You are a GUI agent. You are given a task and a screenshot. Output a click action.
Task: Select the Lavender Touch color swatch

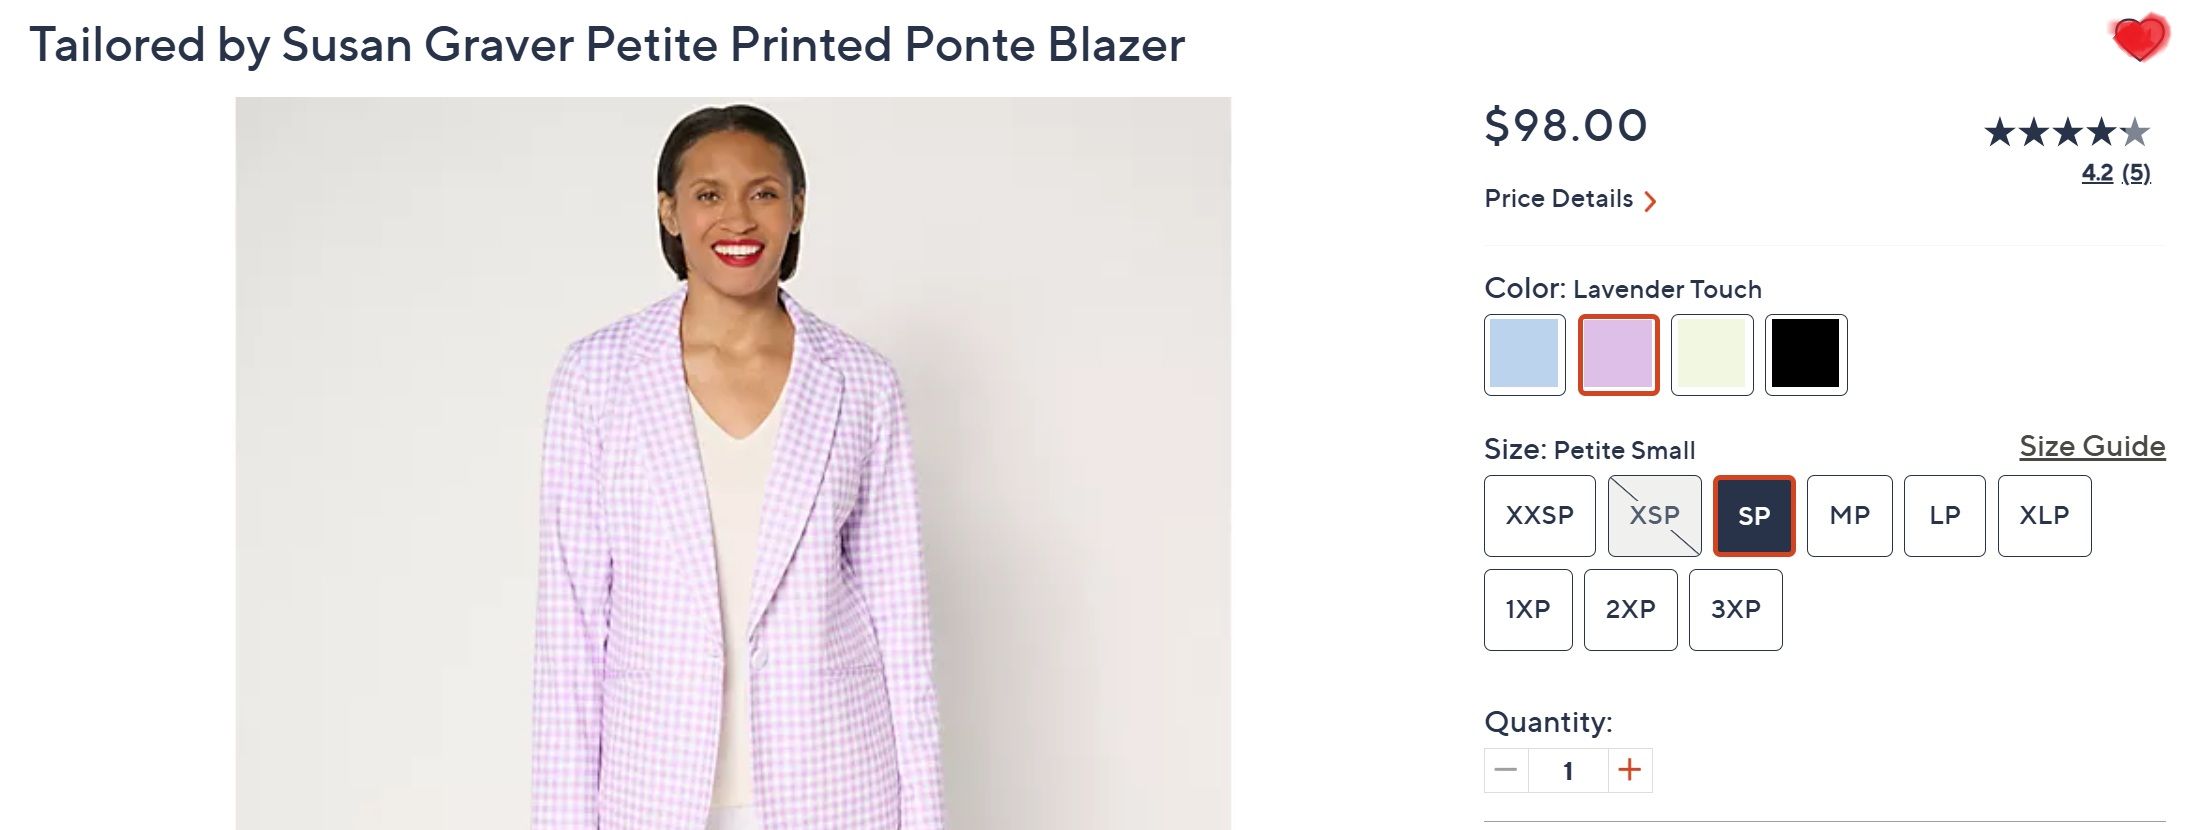click(x=1618, y=355)
